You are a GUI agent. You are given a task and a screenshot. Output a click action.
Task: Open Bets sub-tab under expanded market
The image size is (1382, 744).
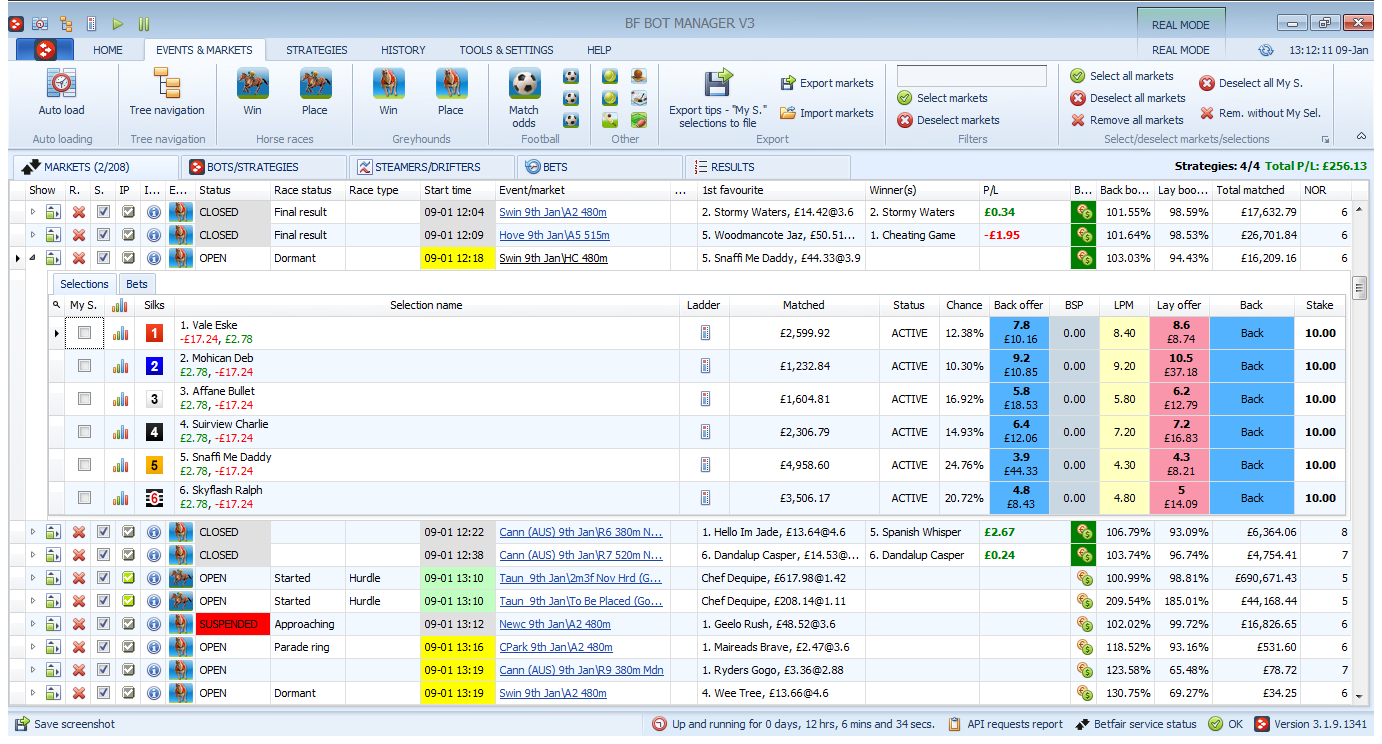coord(137,284)
